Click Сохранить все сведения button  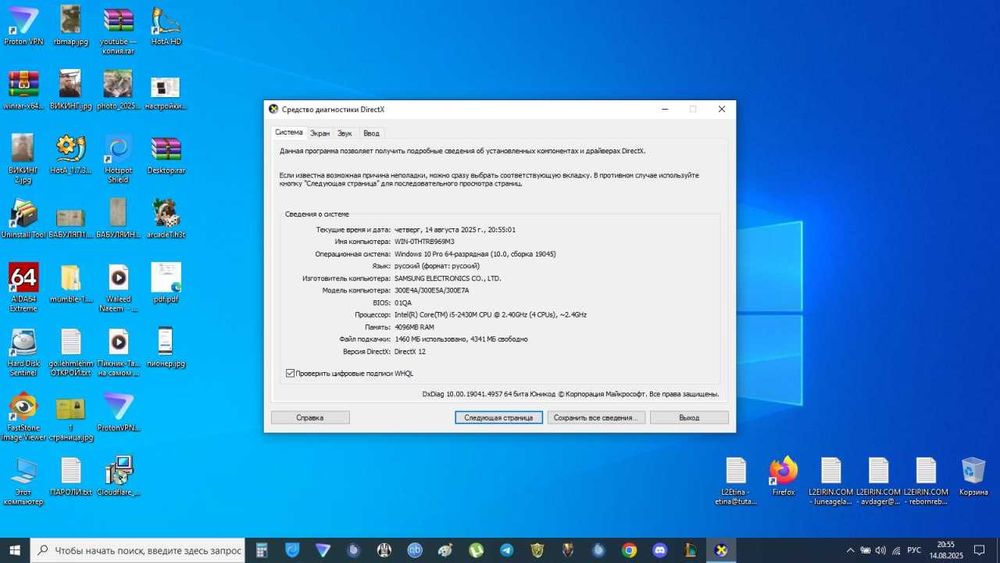[596, 418]
